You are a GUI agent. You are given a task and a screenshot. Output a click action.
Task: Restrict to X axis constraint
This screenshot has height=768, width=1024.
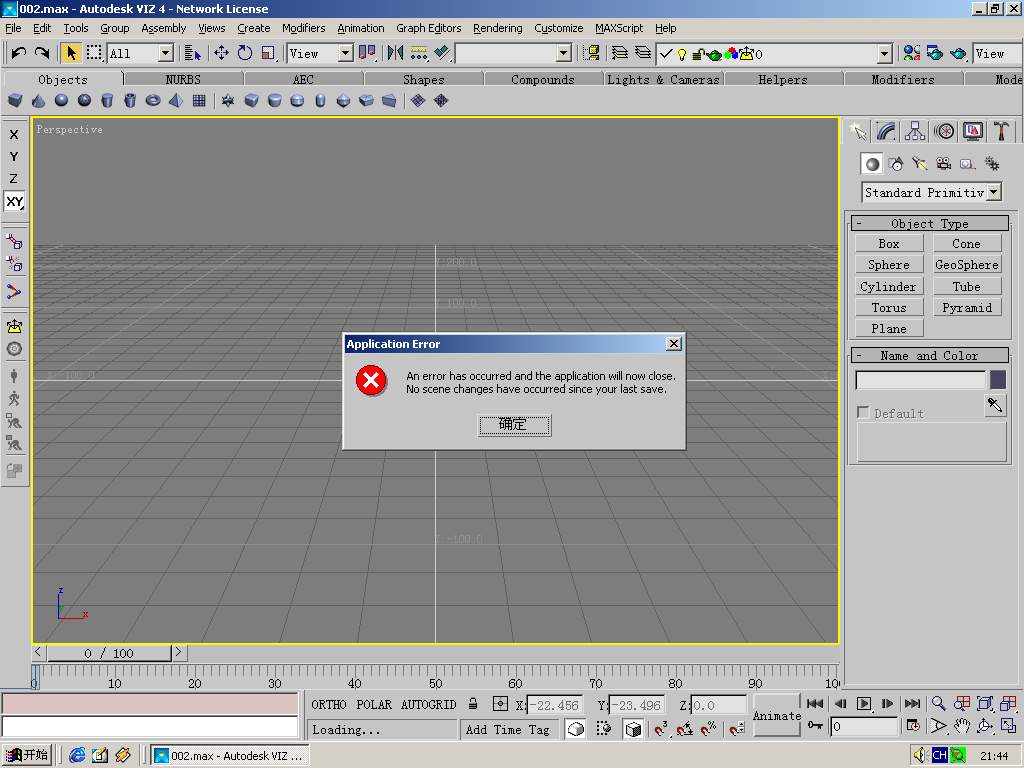(x=14, y=134)
